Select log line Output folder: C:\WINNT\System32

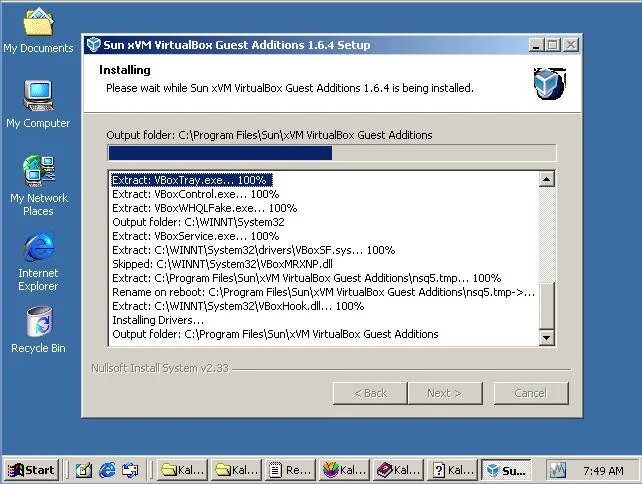click(198, 222)
